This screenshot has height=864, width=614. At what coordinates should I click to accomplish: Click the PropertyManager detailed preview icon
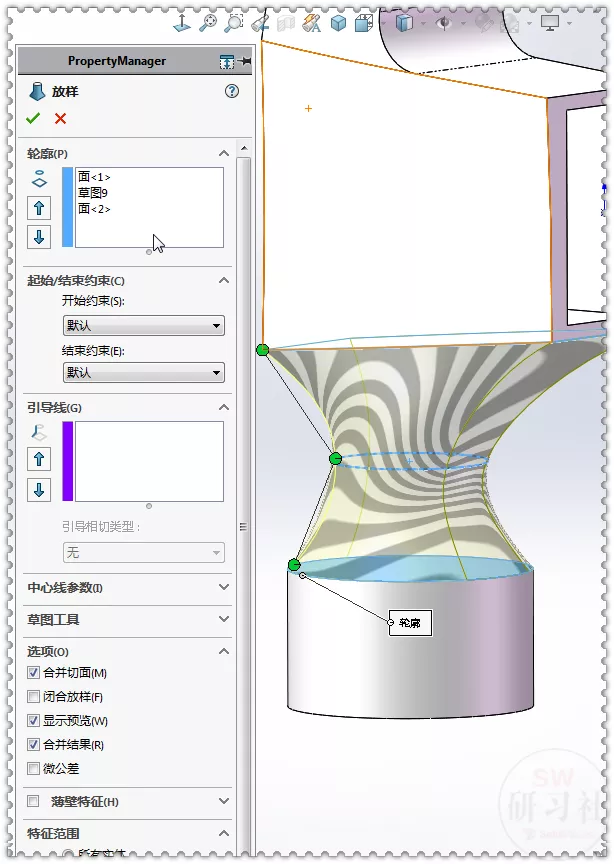coord(227,62)
